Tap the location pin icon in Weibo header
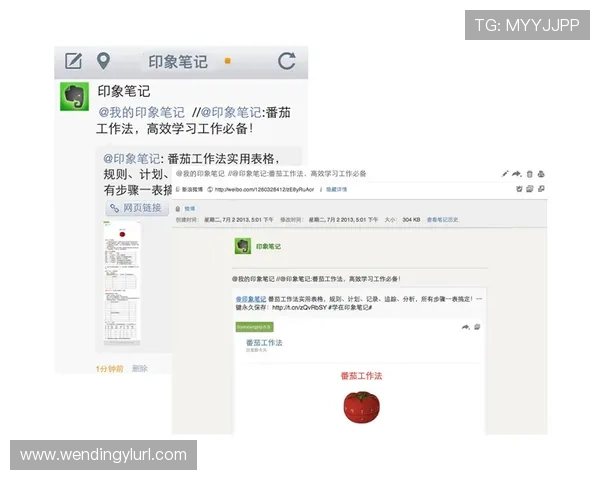600x480 pixels. pos(103,61)
